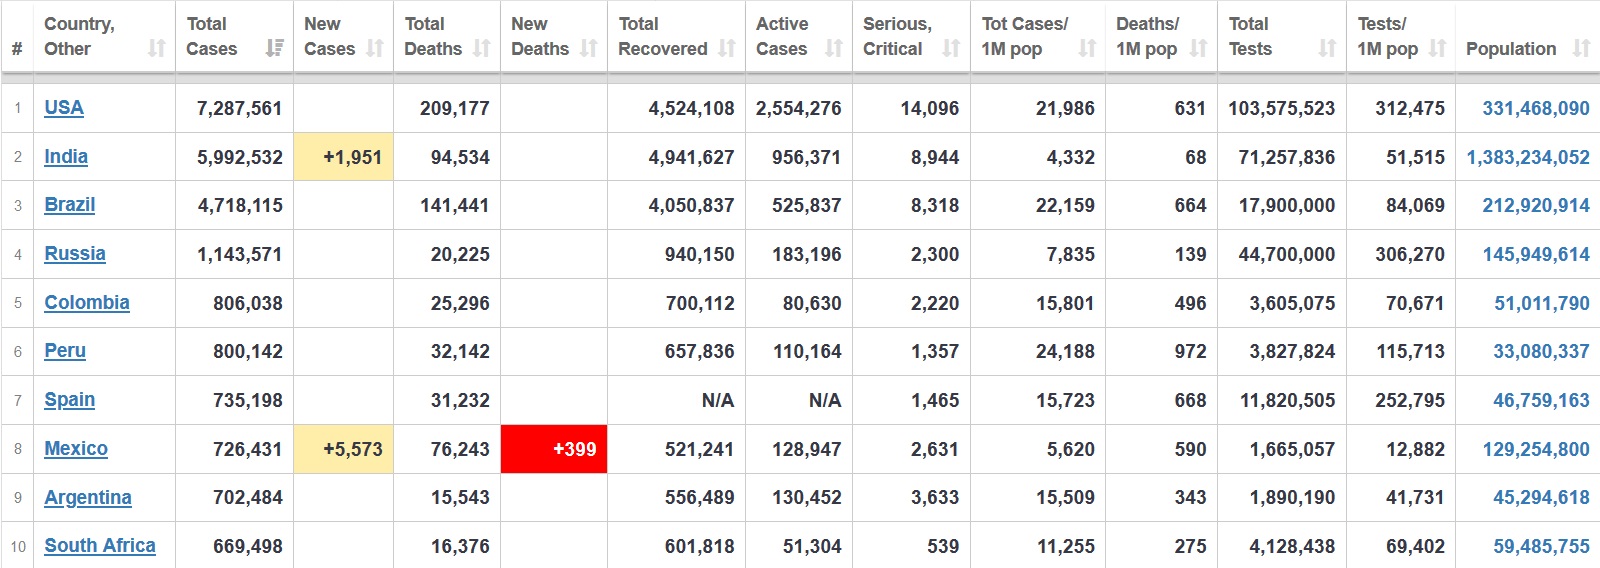Open Mexico population 129,254,800 link
Screen dimensions: 1600x568
click(x=1536, y=449)
